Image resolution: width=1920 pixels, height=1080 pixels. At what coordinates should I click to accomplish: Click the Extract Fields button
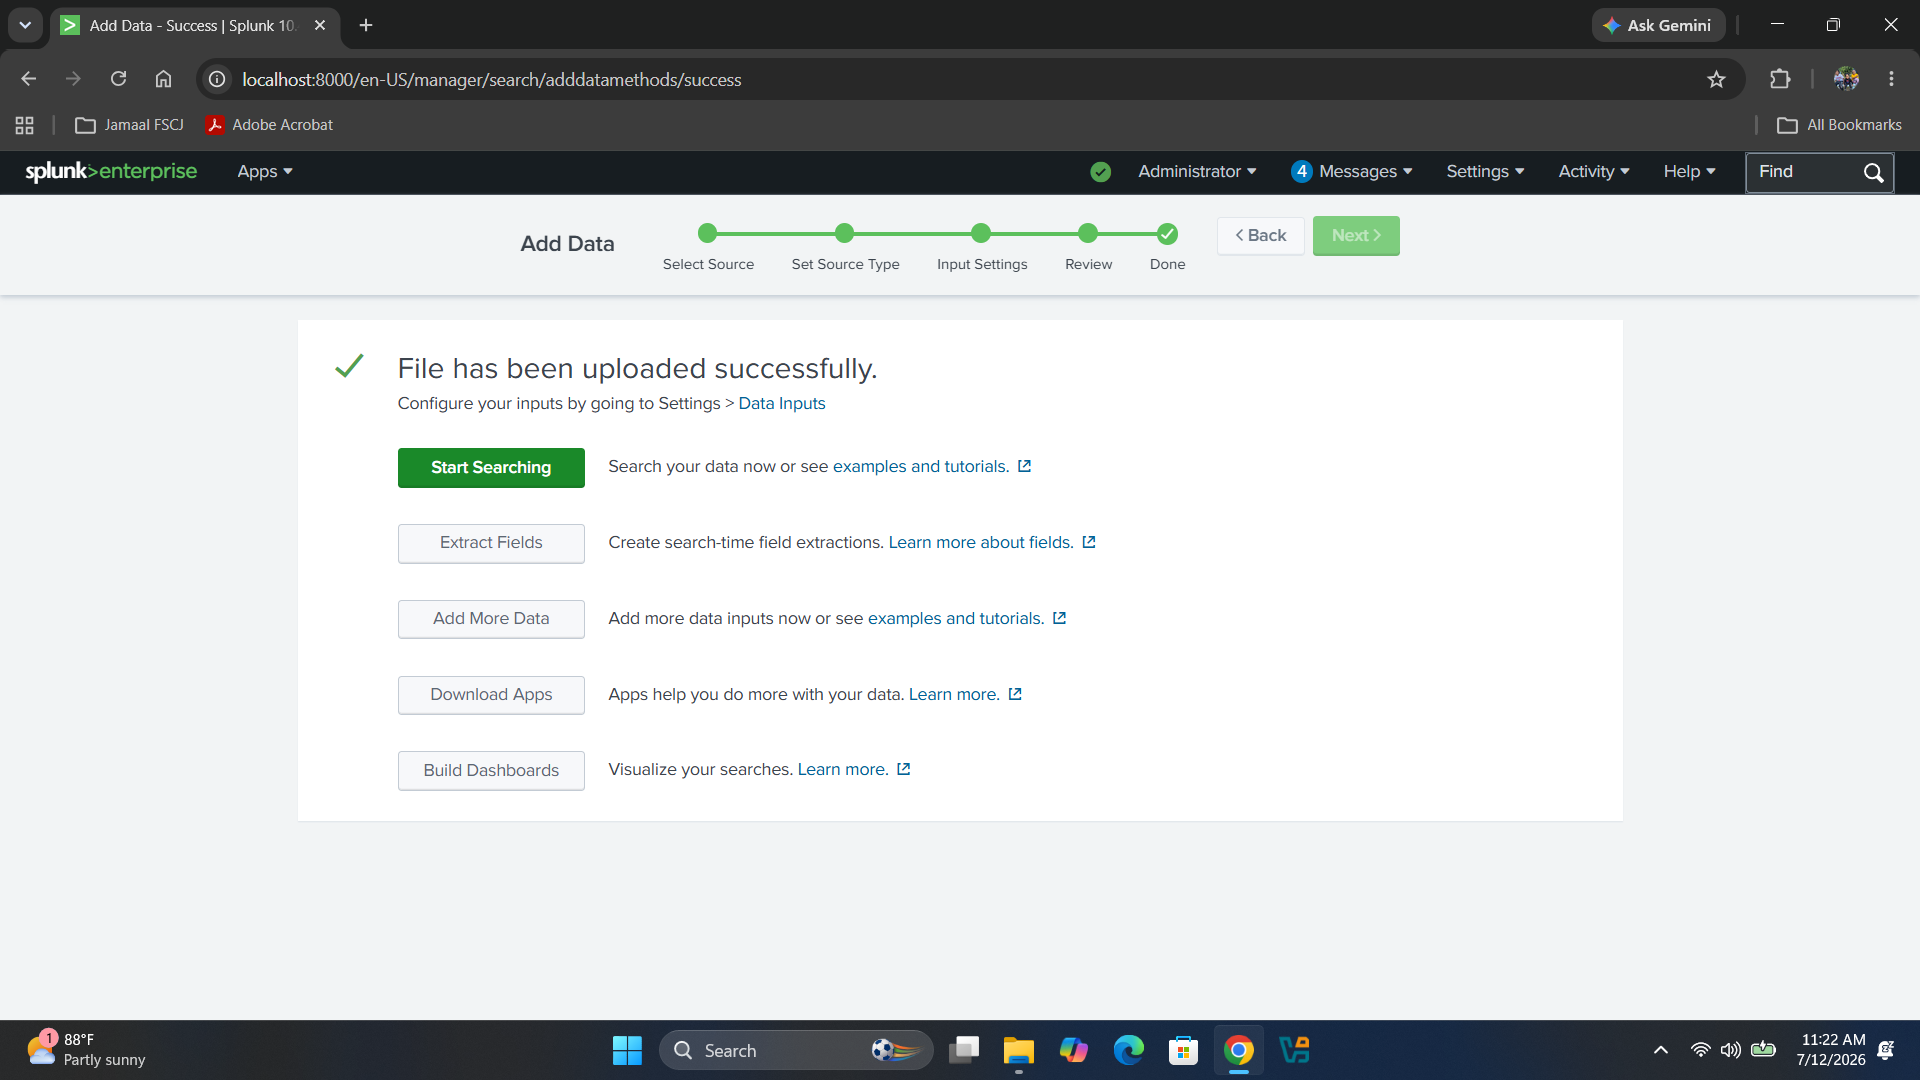(491, 543)
